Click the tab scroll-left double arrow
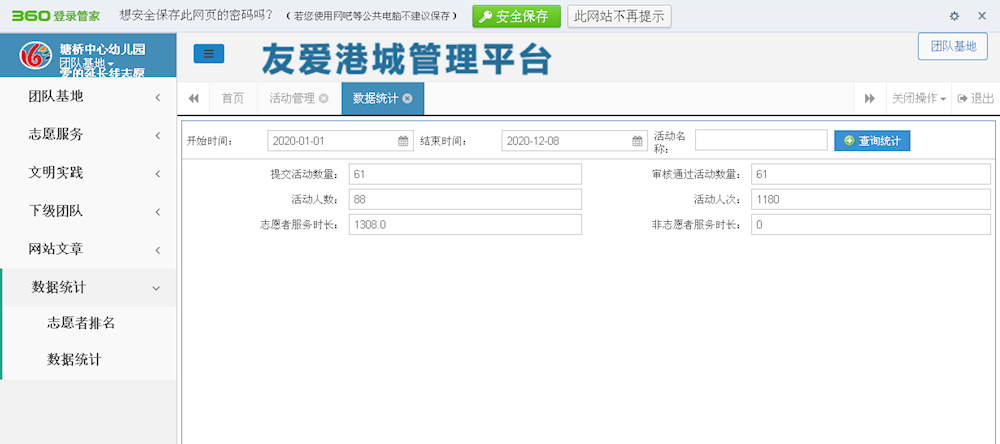1000x444 pixels. (193, 98)
